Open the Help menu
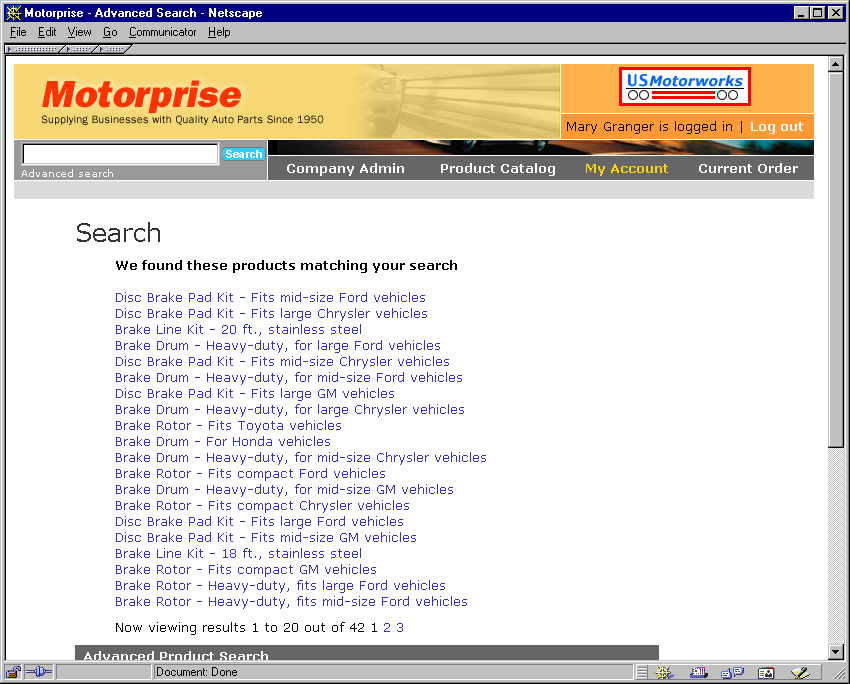Image resolution: width=850 pixels, height=684 pixels. click(x=219, y=32)
